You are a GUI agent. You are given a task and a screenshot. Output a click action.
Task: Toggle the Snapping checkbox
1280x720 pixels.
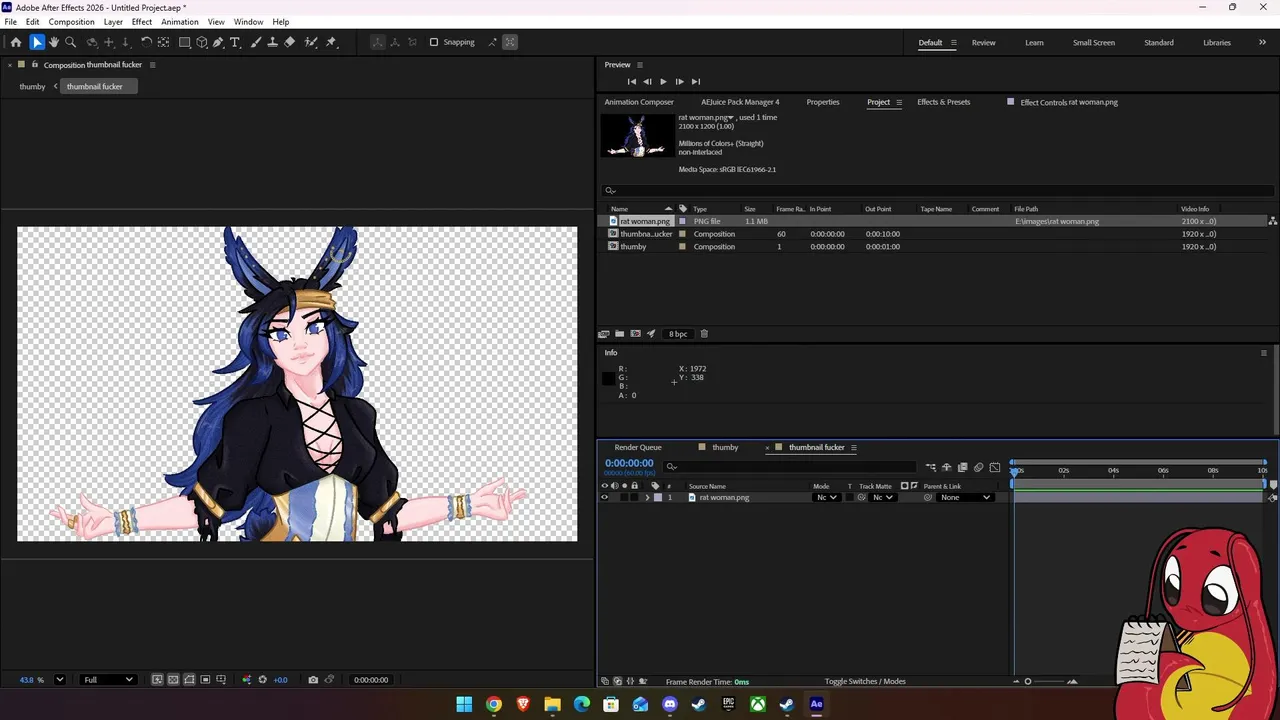point(434,42)
